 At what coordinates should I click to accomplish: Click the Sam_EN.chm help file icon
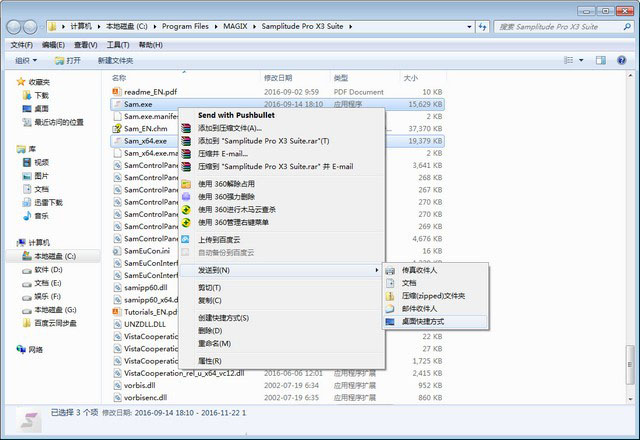point(117,129)
